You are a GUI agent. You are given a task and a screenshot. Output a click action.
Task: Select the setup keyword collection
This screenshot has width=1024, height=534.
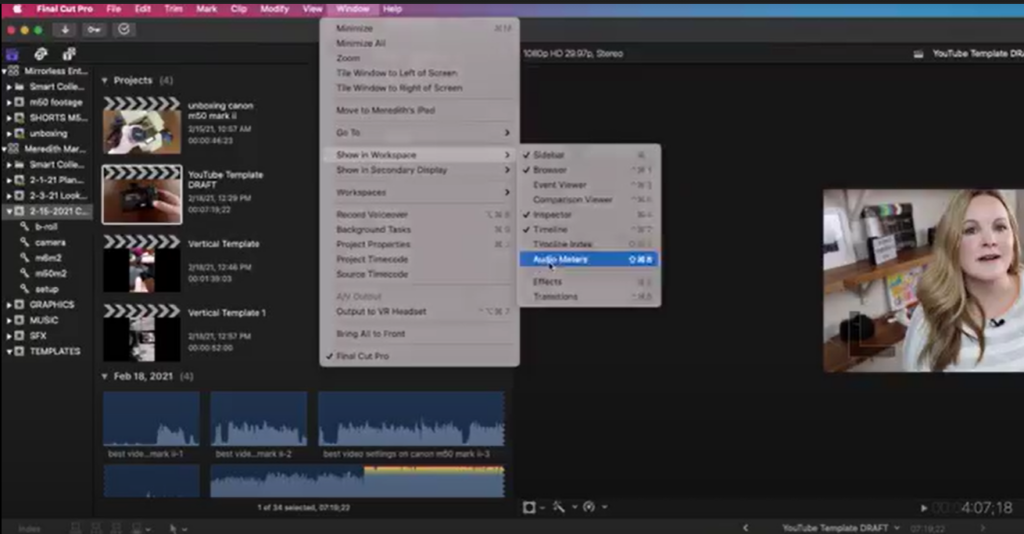[x=47, y=289]
